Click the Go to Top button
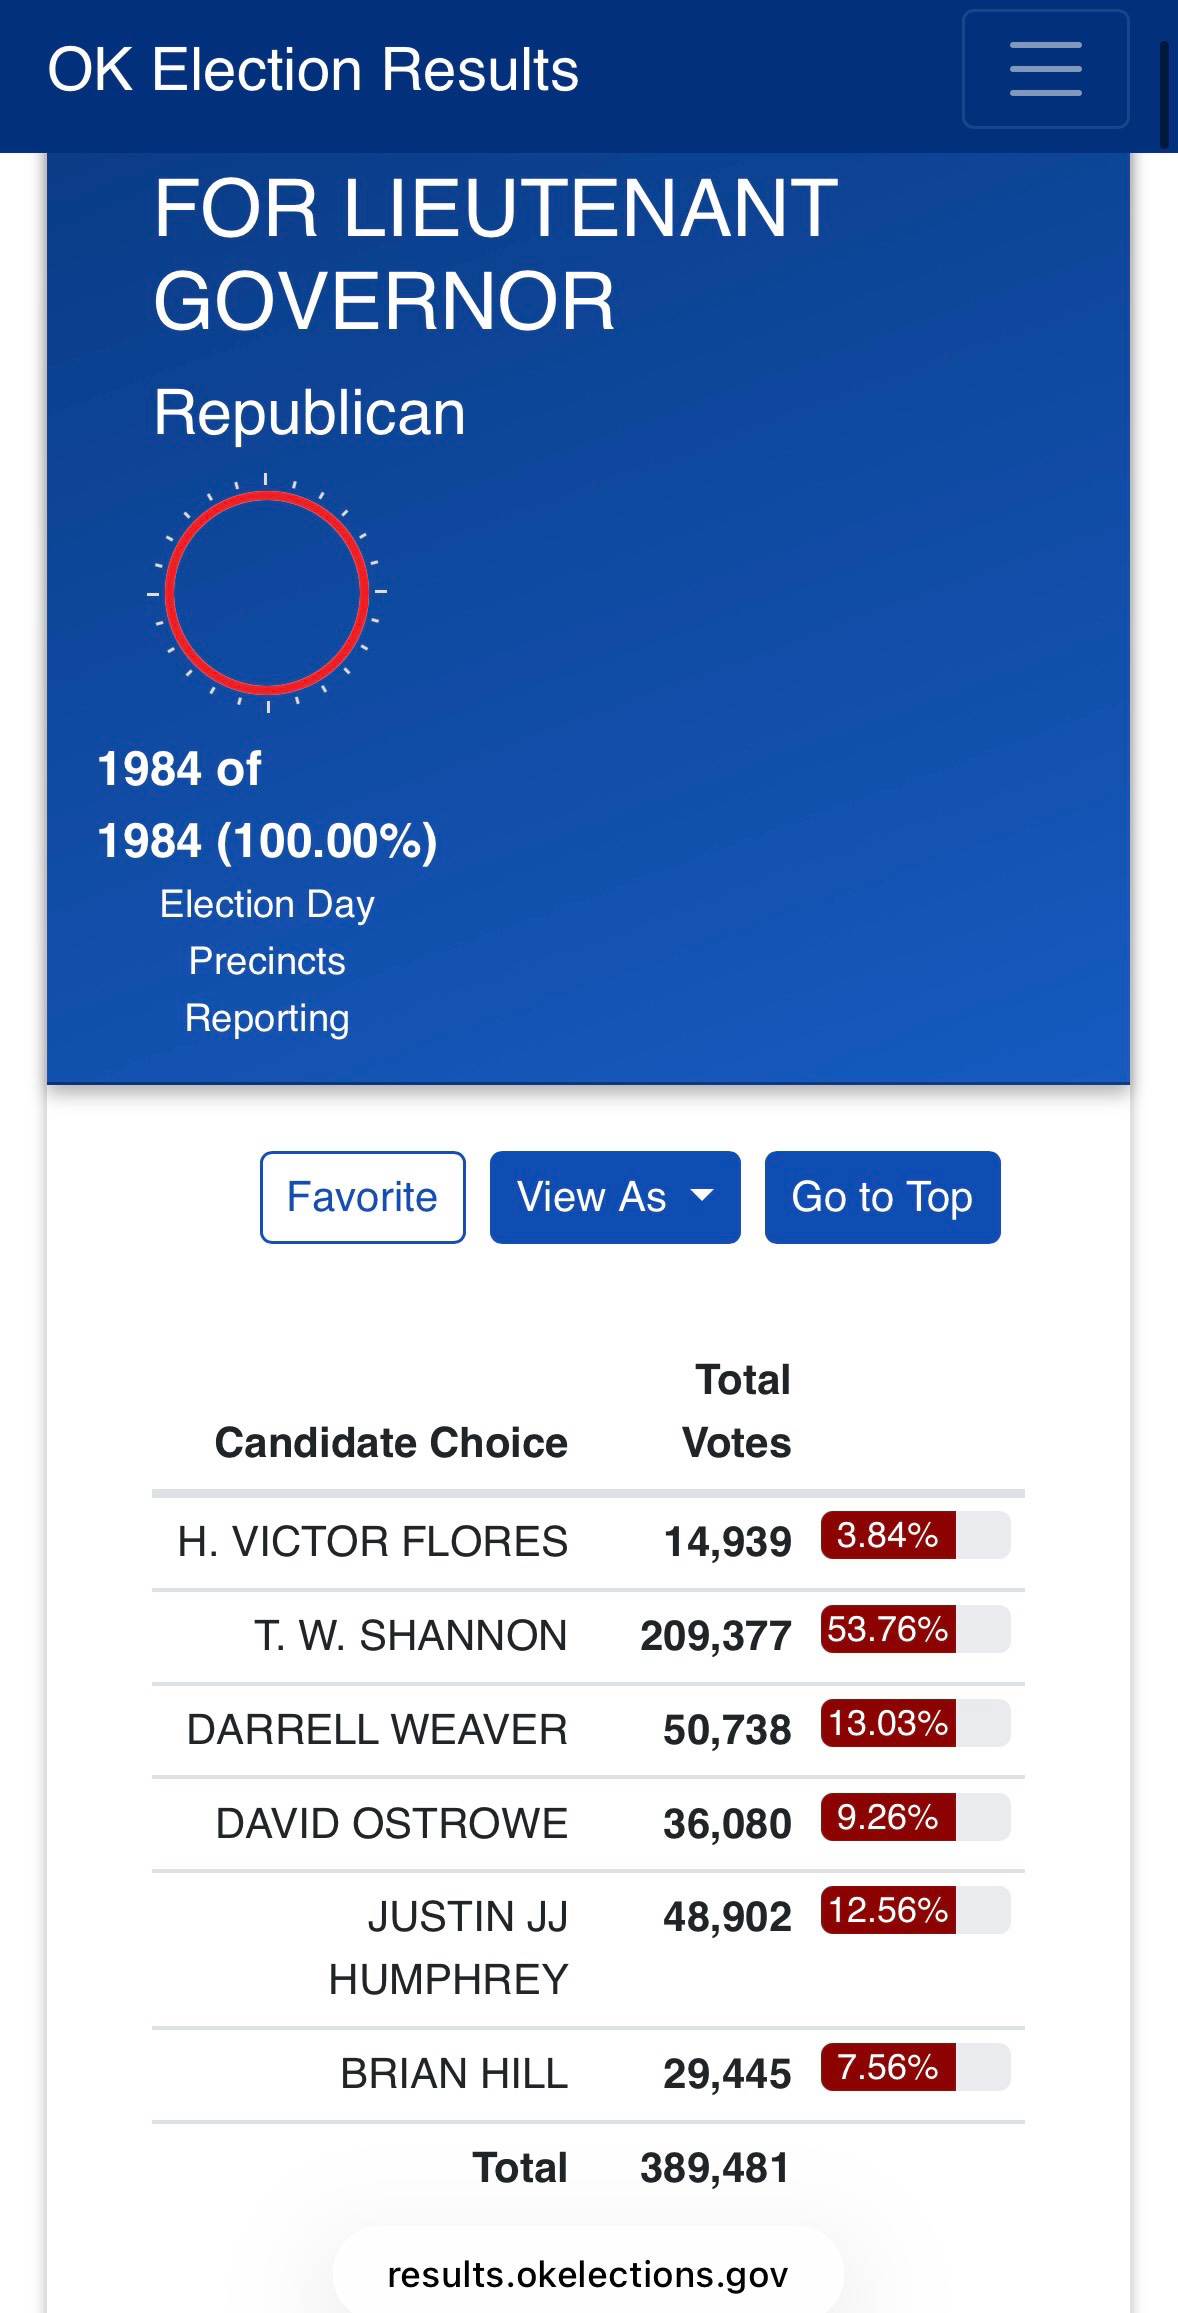Screen dimensions: 1178x2313 tap(882, 1197)
